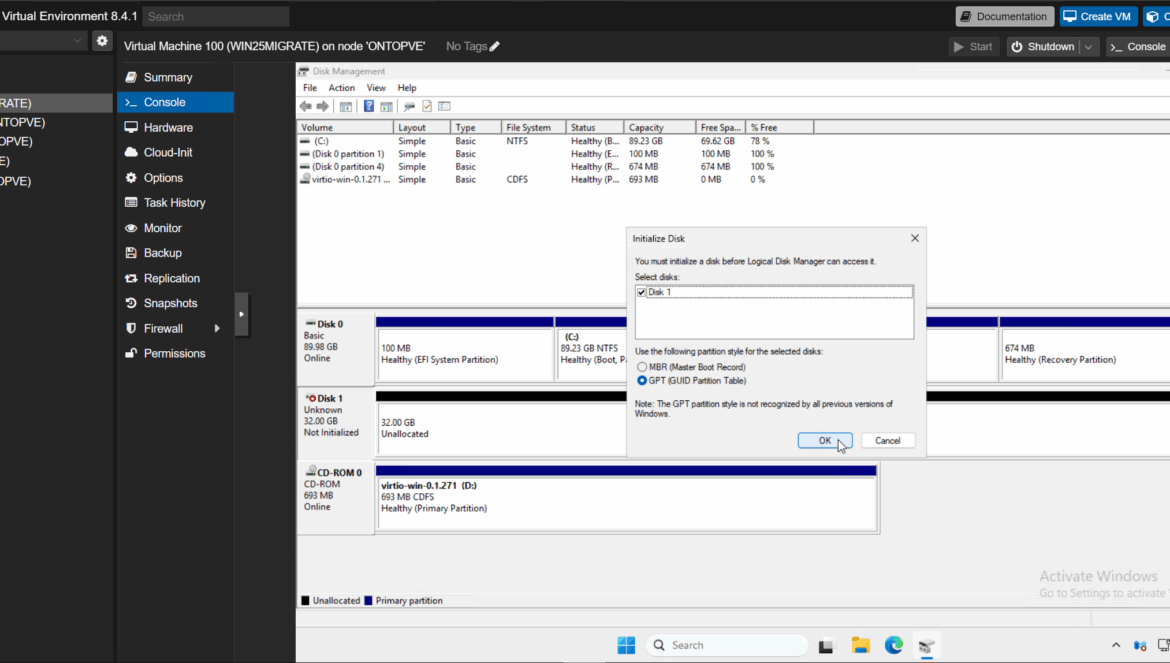Edit tags with the pencil icon
Image resolution: width=1170 pixels, height=663 pixels.
pos(495,46)
